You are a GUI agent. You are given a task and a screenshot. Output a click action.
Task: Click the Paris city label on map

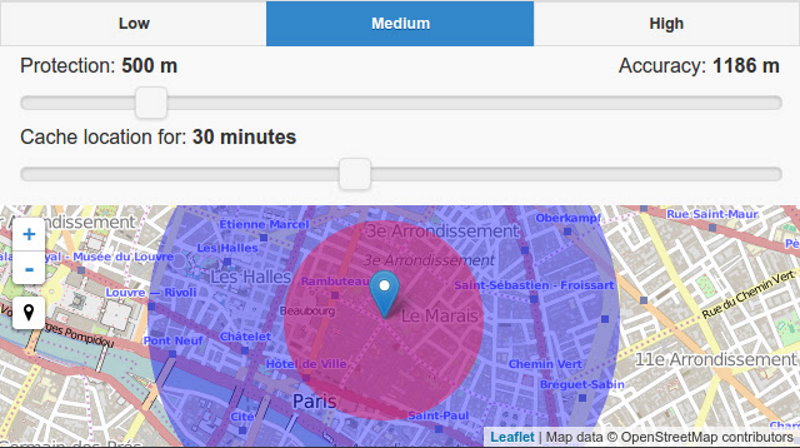pyautogui.click(x=314, y=401)
